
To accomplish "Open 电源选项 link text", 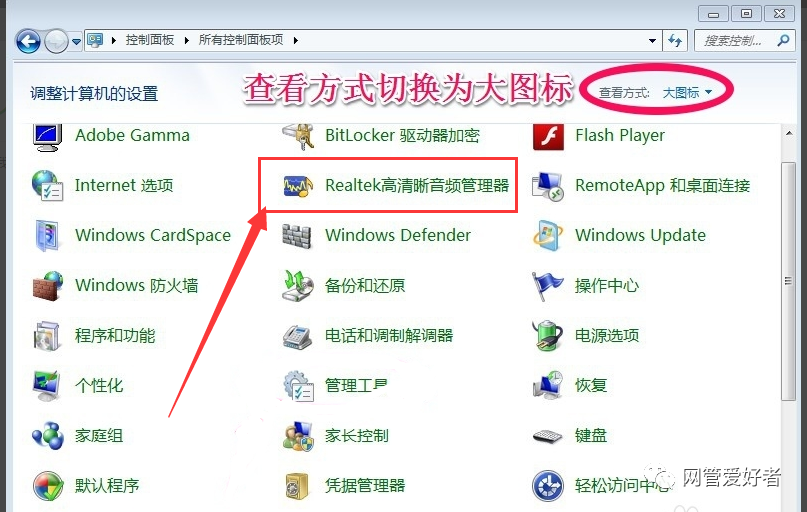I will [607, 336].
